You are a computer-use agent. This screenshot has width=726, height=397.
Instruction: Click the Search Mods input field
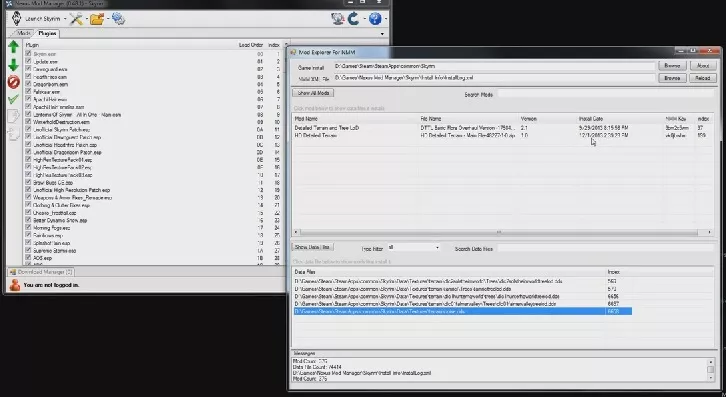tap(606, 94)
